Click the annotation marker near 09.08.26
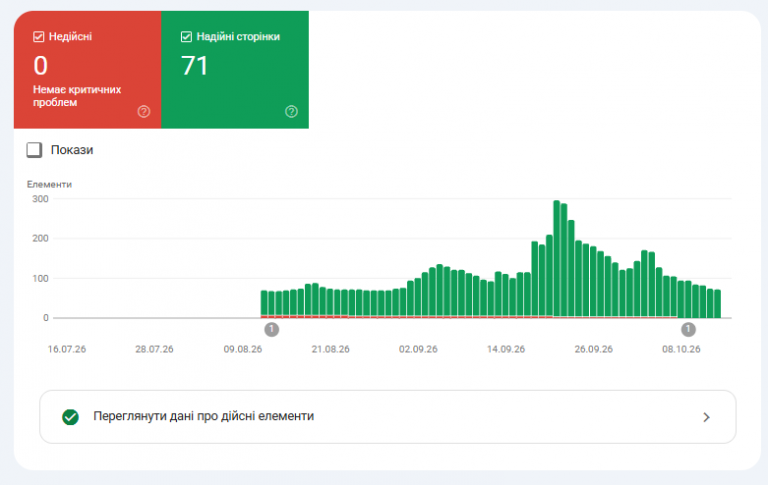The width and height of the screenshot is (768, 485). click(272, 329)
